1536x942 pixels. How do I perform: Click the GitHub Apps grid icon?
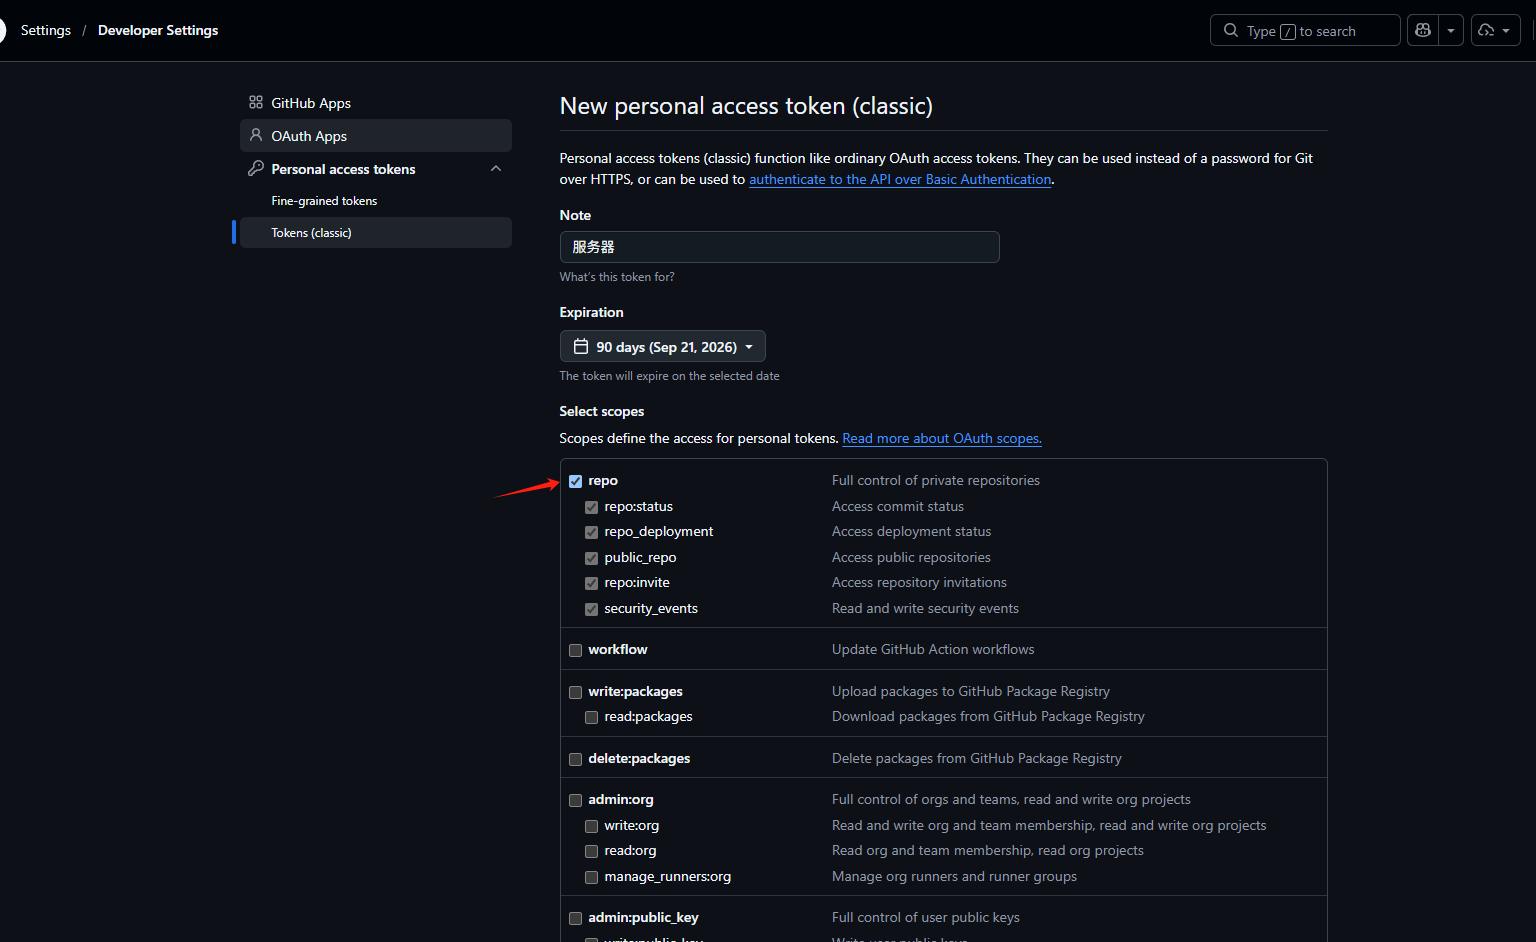(x=256, y=102)
